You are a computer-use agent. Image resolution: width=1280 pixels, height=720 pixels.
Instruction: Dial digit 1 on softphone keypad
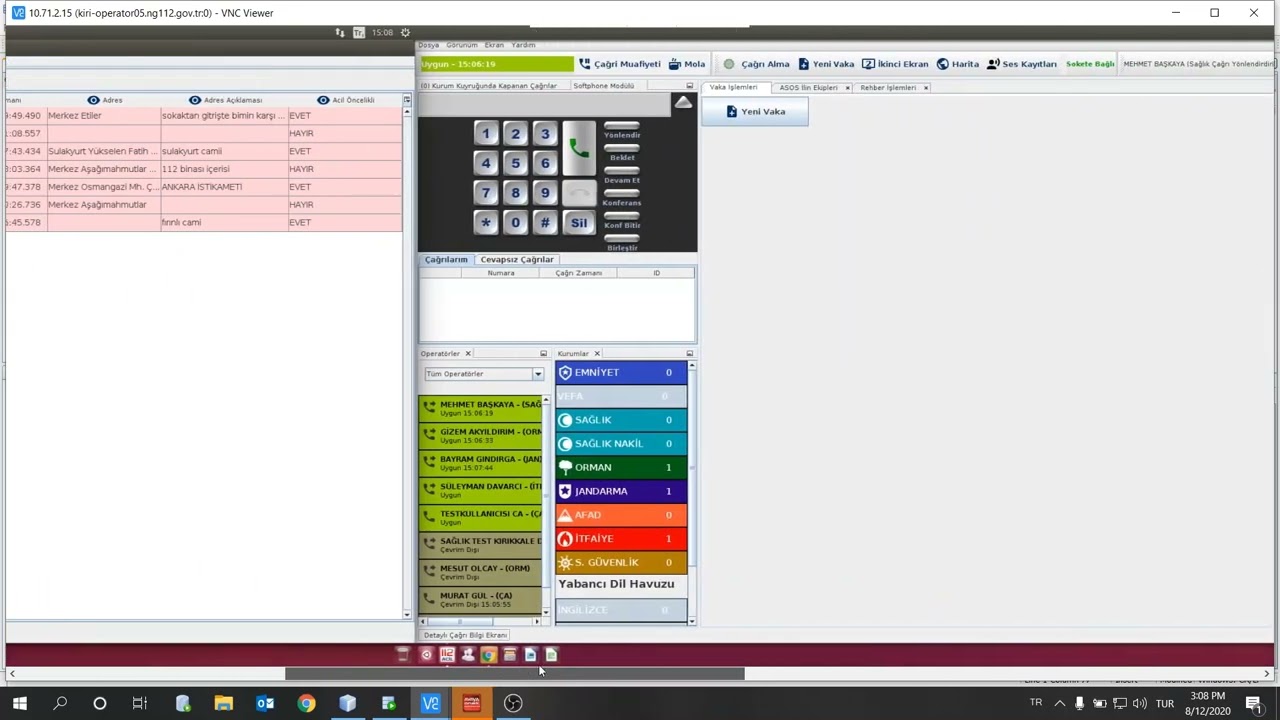point(486,134)
